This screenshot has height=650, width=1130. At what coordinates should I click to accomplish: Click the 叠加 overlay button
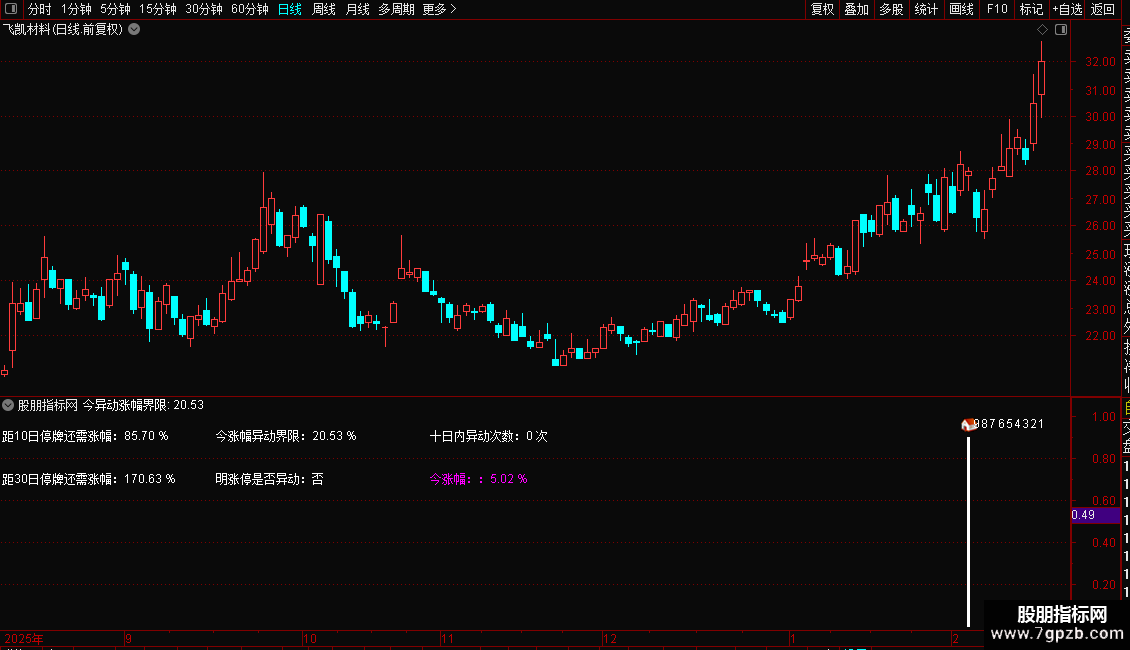(x=857, y=9)
